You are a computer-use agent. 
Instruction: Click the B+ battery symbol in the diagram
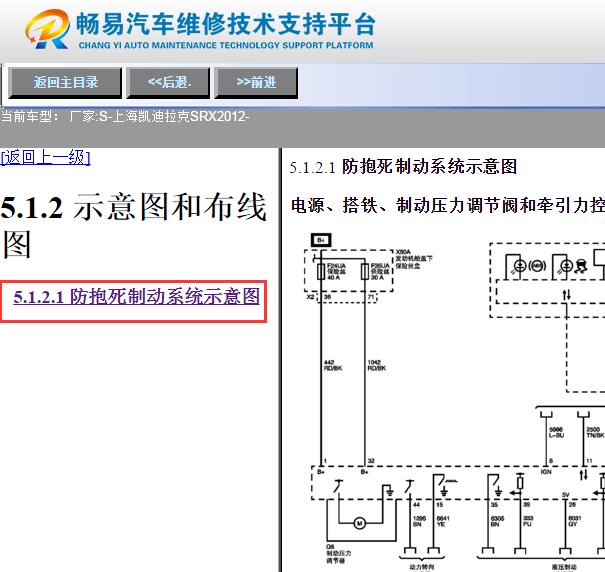(x=321, y=240)
